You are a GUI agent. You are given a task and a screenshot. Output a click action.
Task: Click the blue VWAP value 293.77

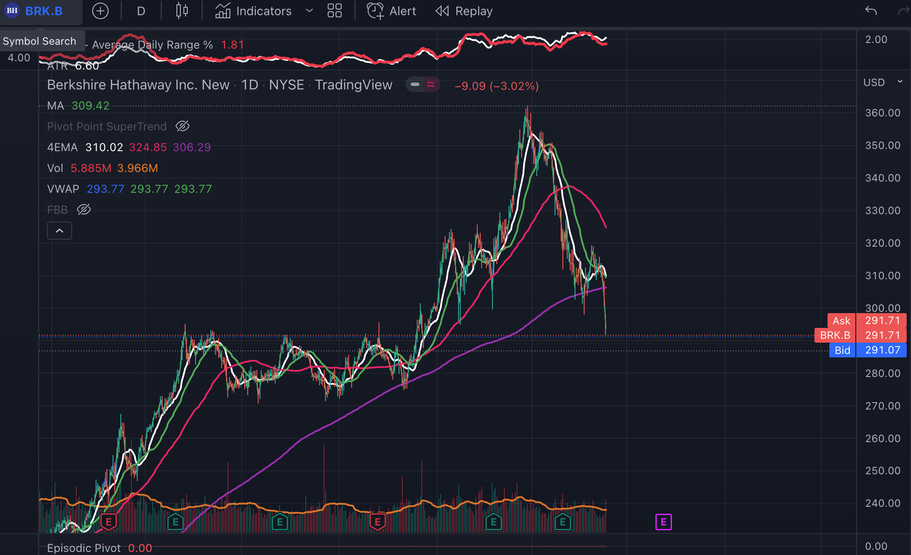point(105,189)
